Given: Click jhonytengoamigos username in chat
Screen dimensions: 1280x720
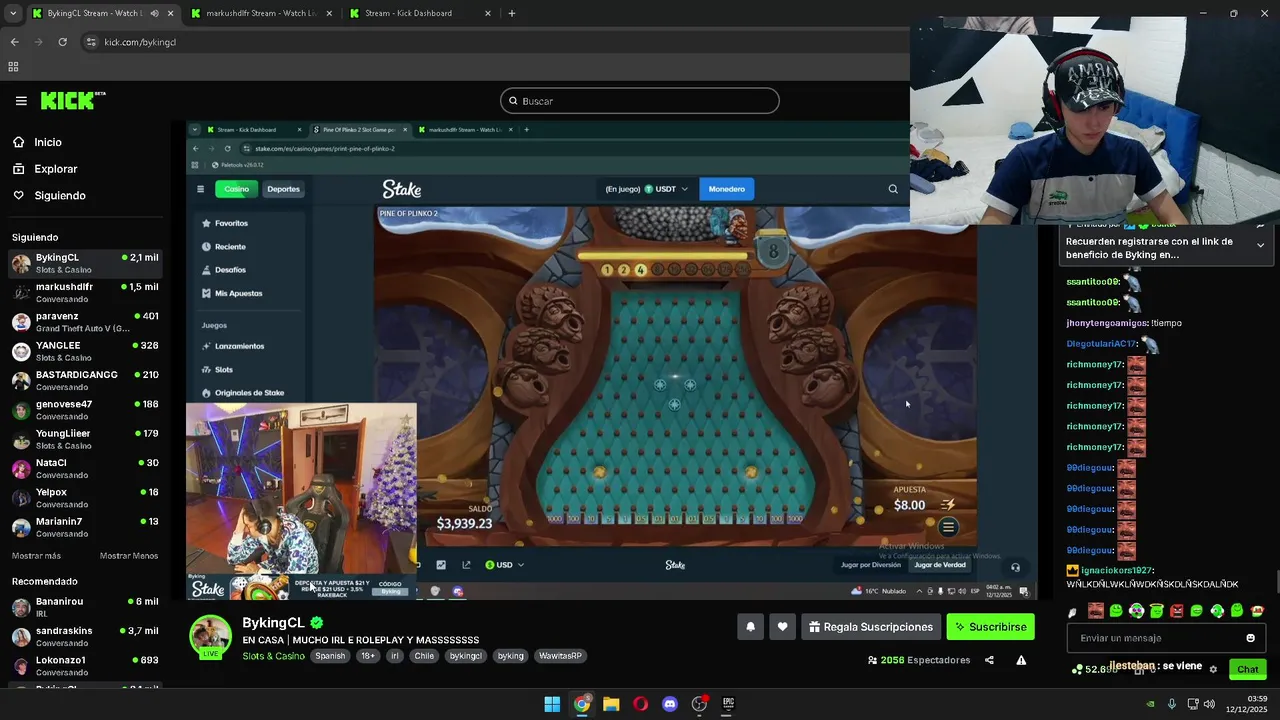Looking at the screenshot, I should pos(1106,323).
